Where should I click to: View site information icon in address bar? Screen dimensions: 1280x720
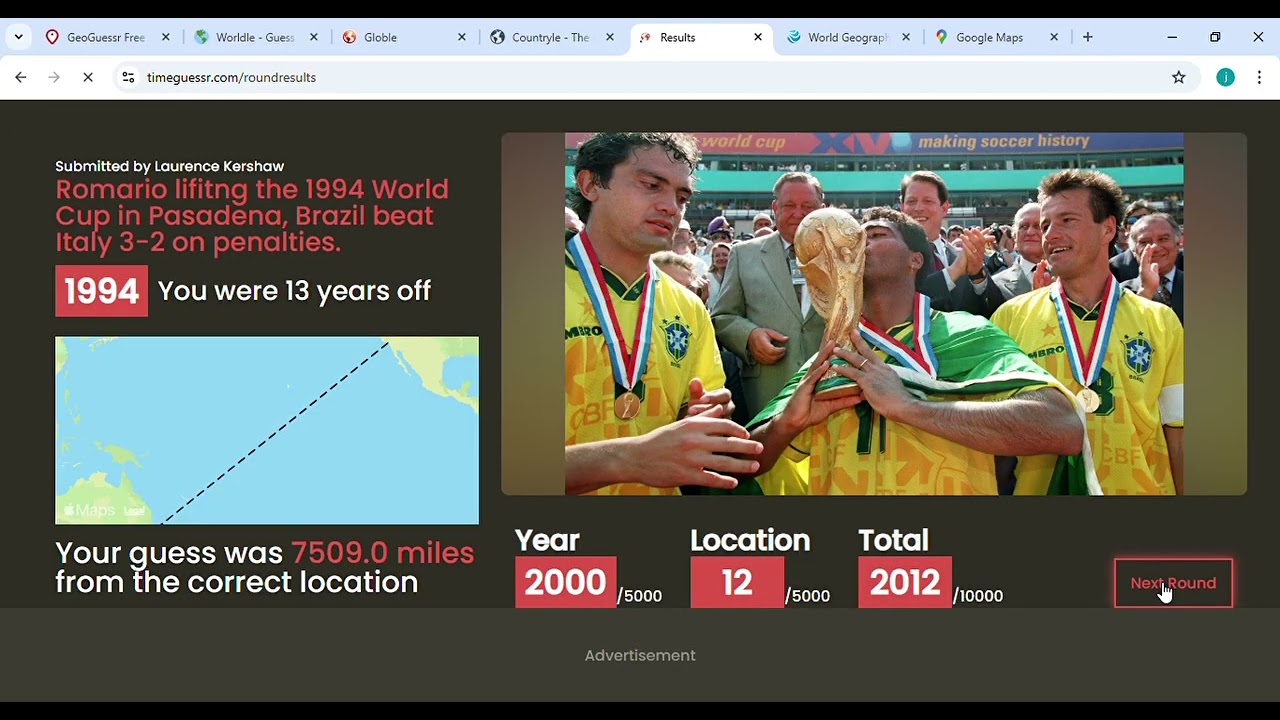pyautogui.click(x=128, y=77)
